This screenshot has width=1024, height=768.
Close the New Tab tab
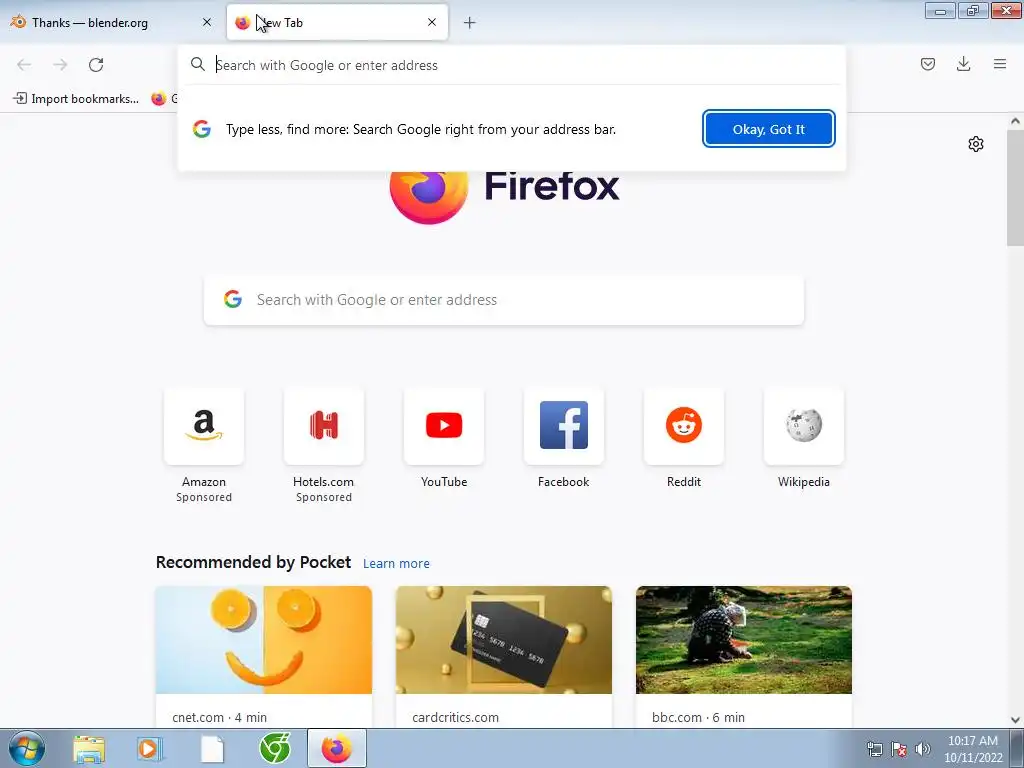point(432,22)
